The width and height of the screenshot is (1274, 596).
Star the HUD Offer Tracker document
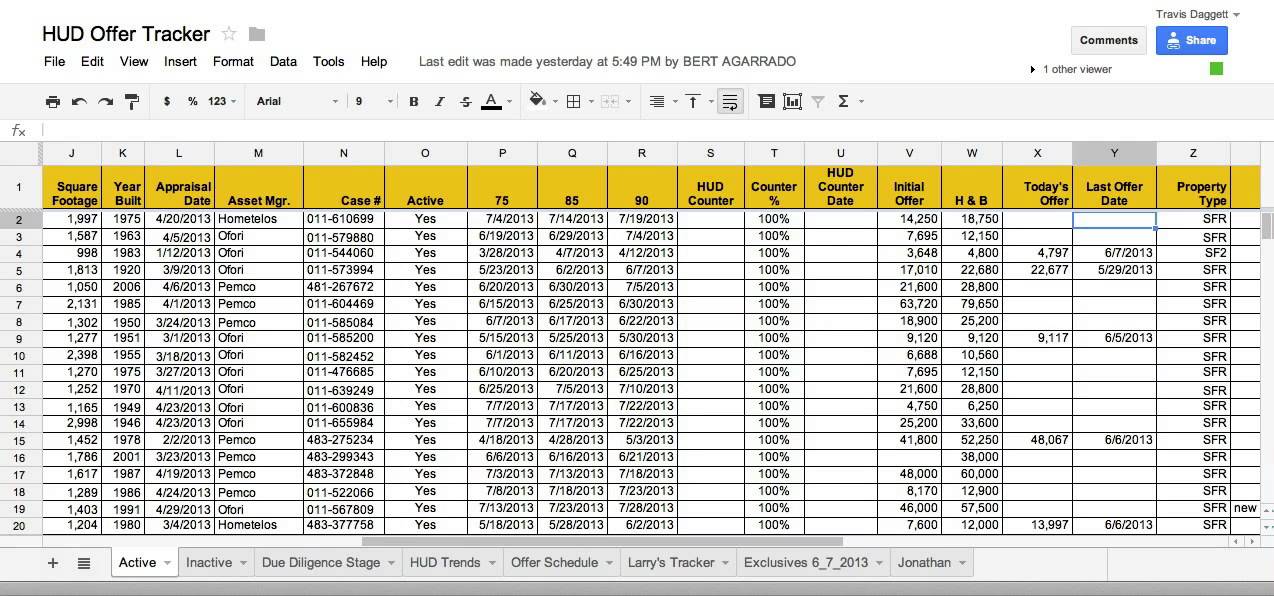[229, 34]
